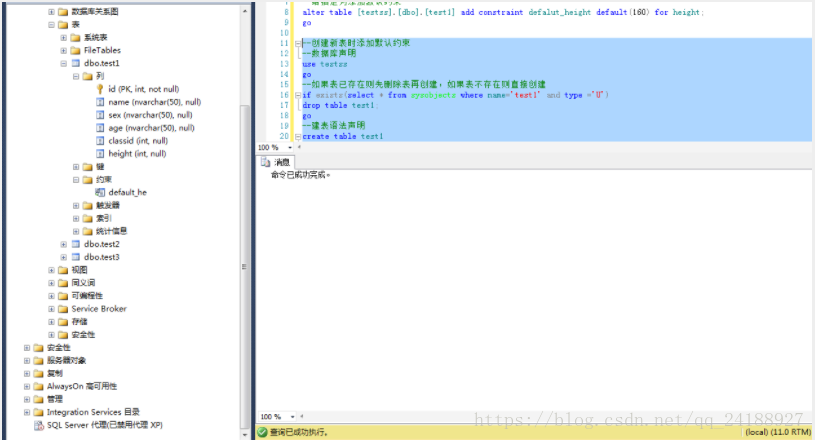
Task: Expand the dbo.test3 table
Action: [x=63, y=257]
